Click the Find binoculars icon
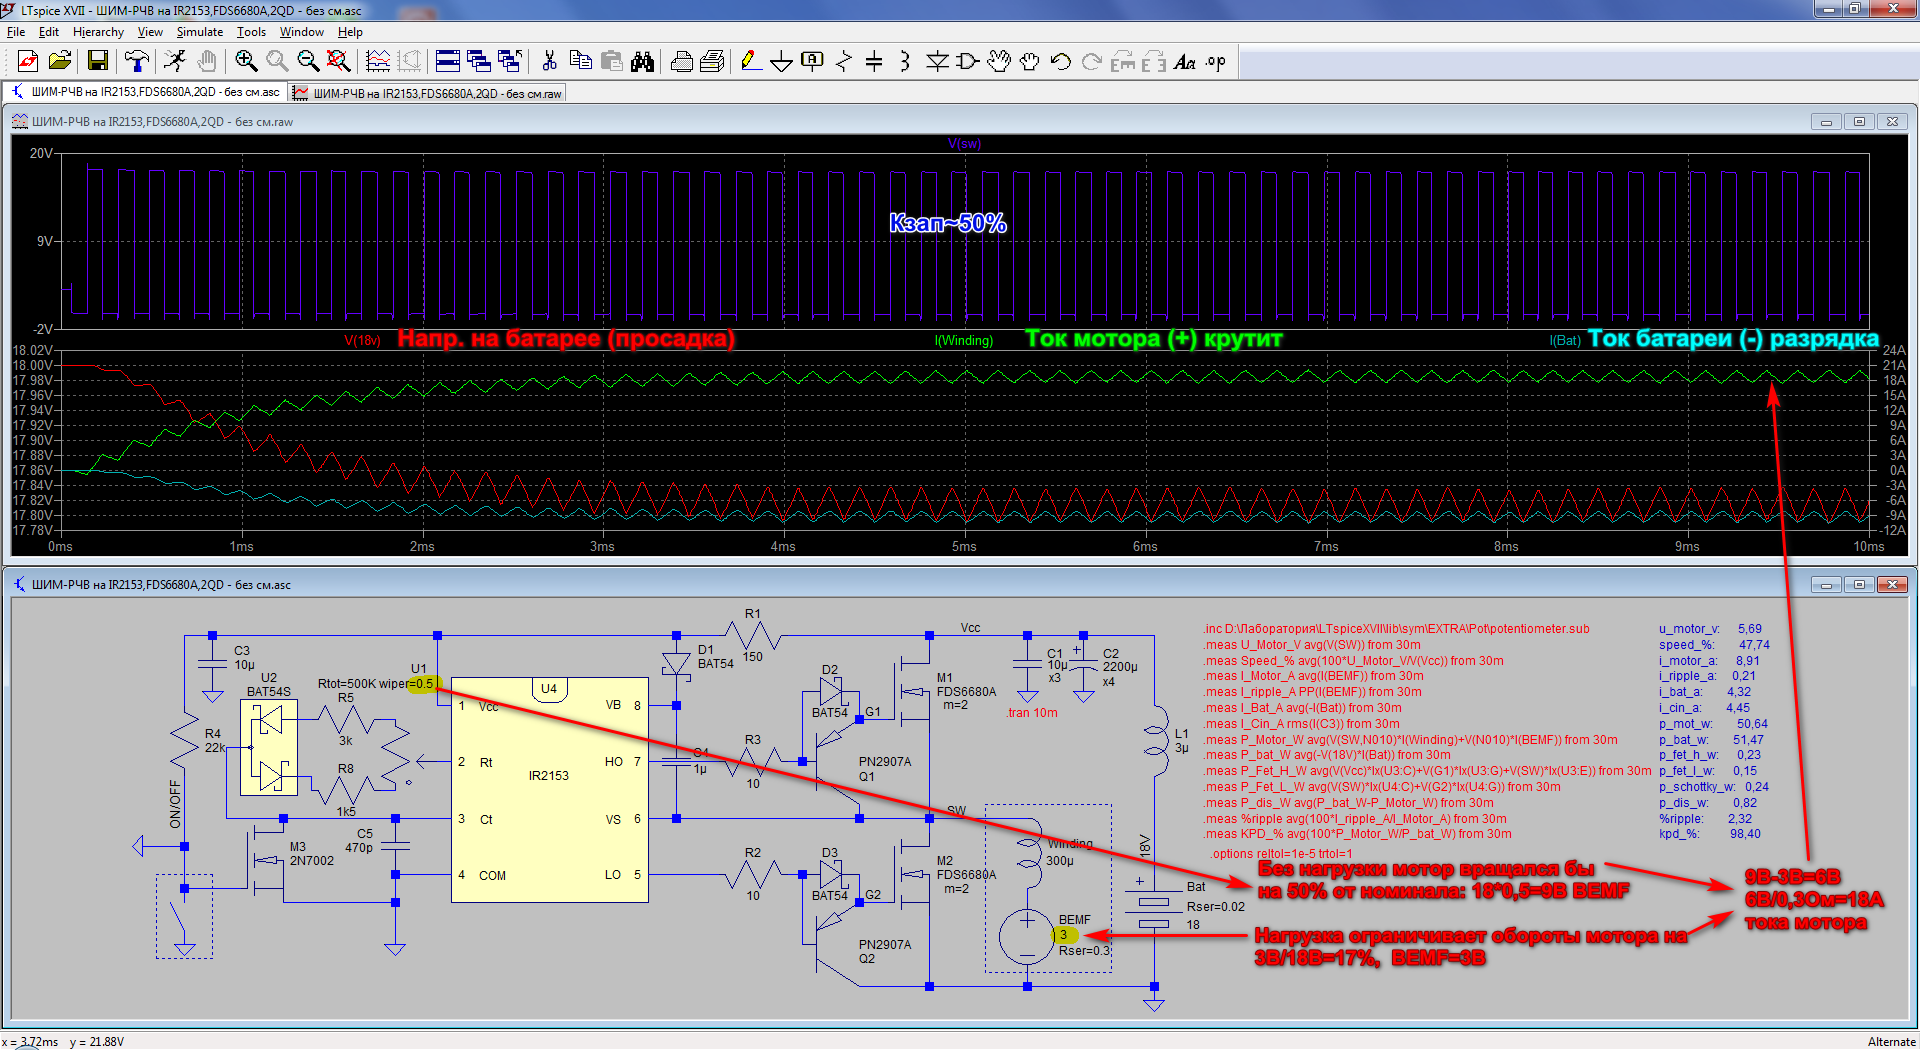 click(x=642, y=62)
